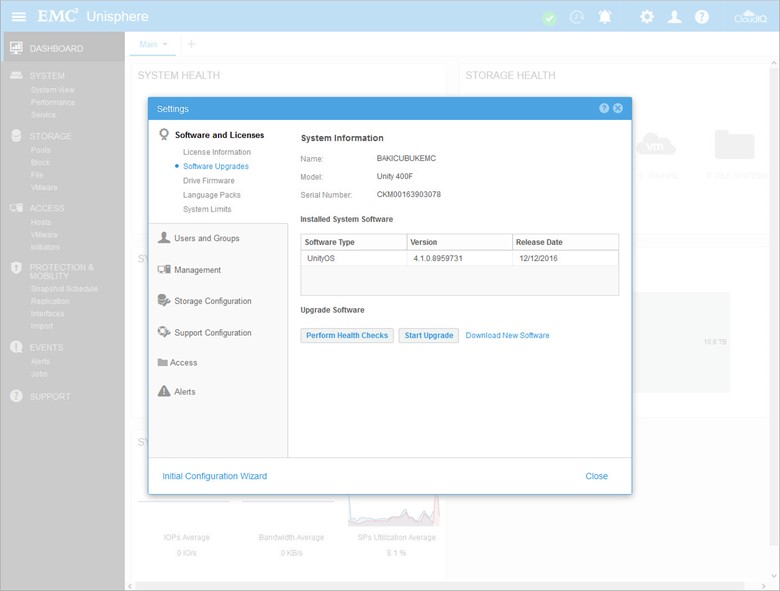Open the hamburger navigation menu
This screenshot has width=780, height=591.
18,17
